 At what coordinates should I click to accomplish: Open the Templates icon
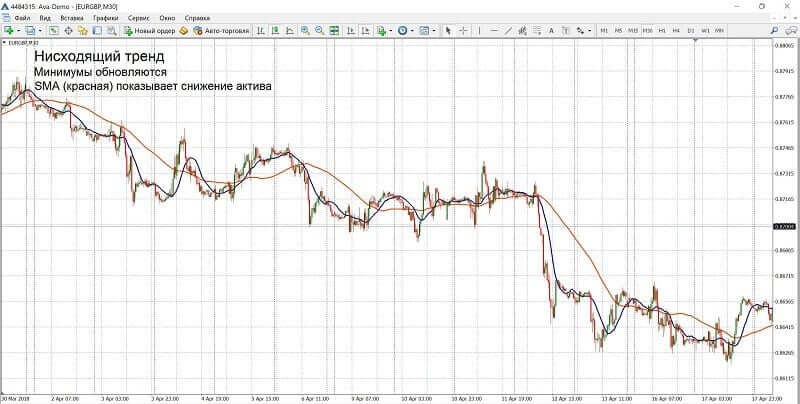coord(424,31)
